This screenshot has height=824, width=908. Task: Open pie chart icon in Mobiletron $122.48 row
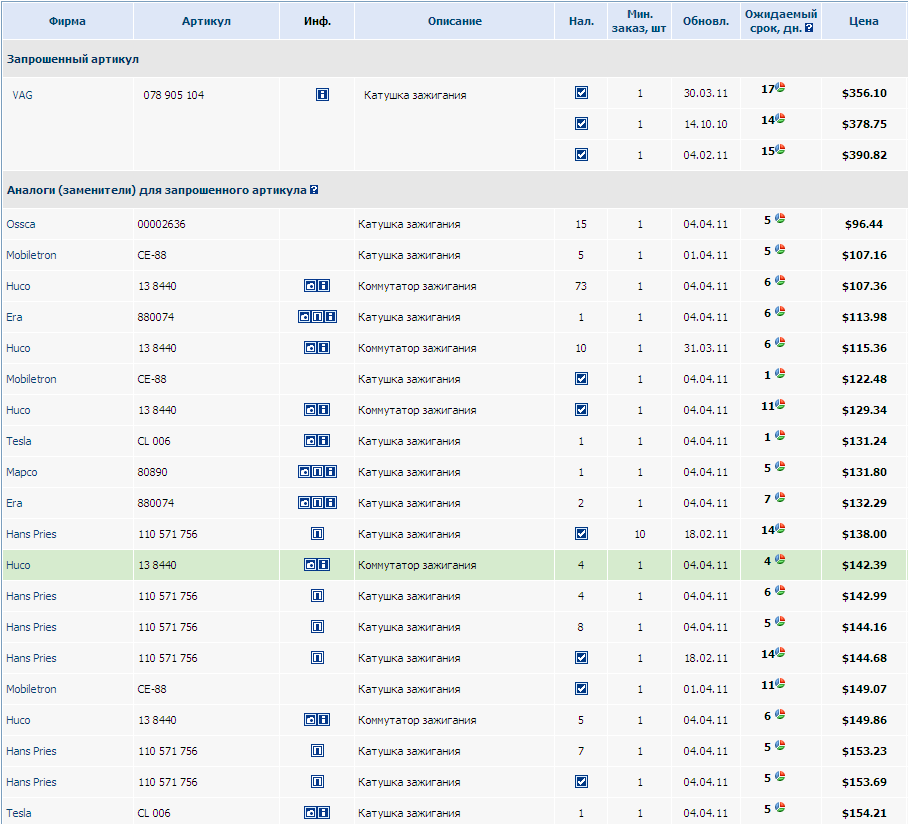pos(780,373)
